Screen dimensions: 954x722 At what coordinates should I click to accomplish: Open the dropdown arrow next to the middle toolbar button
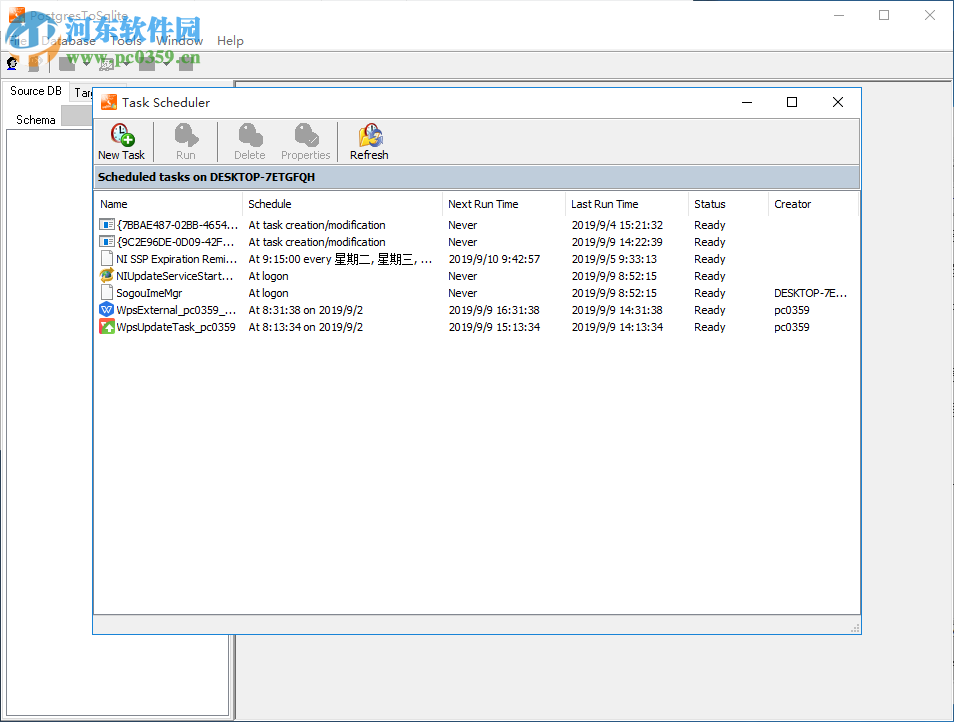pos(127,62)
